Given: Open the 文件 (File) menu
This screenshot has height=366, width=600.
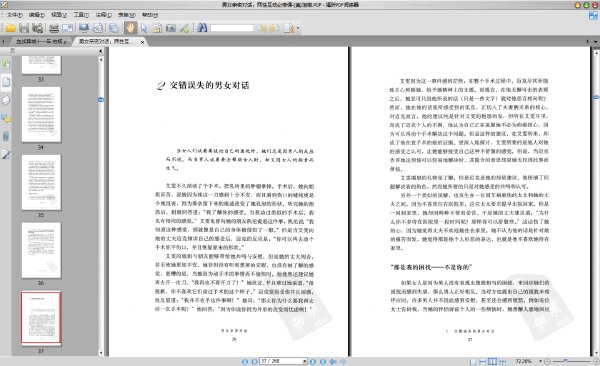Looking at the screenshot, I should (14, 15).
